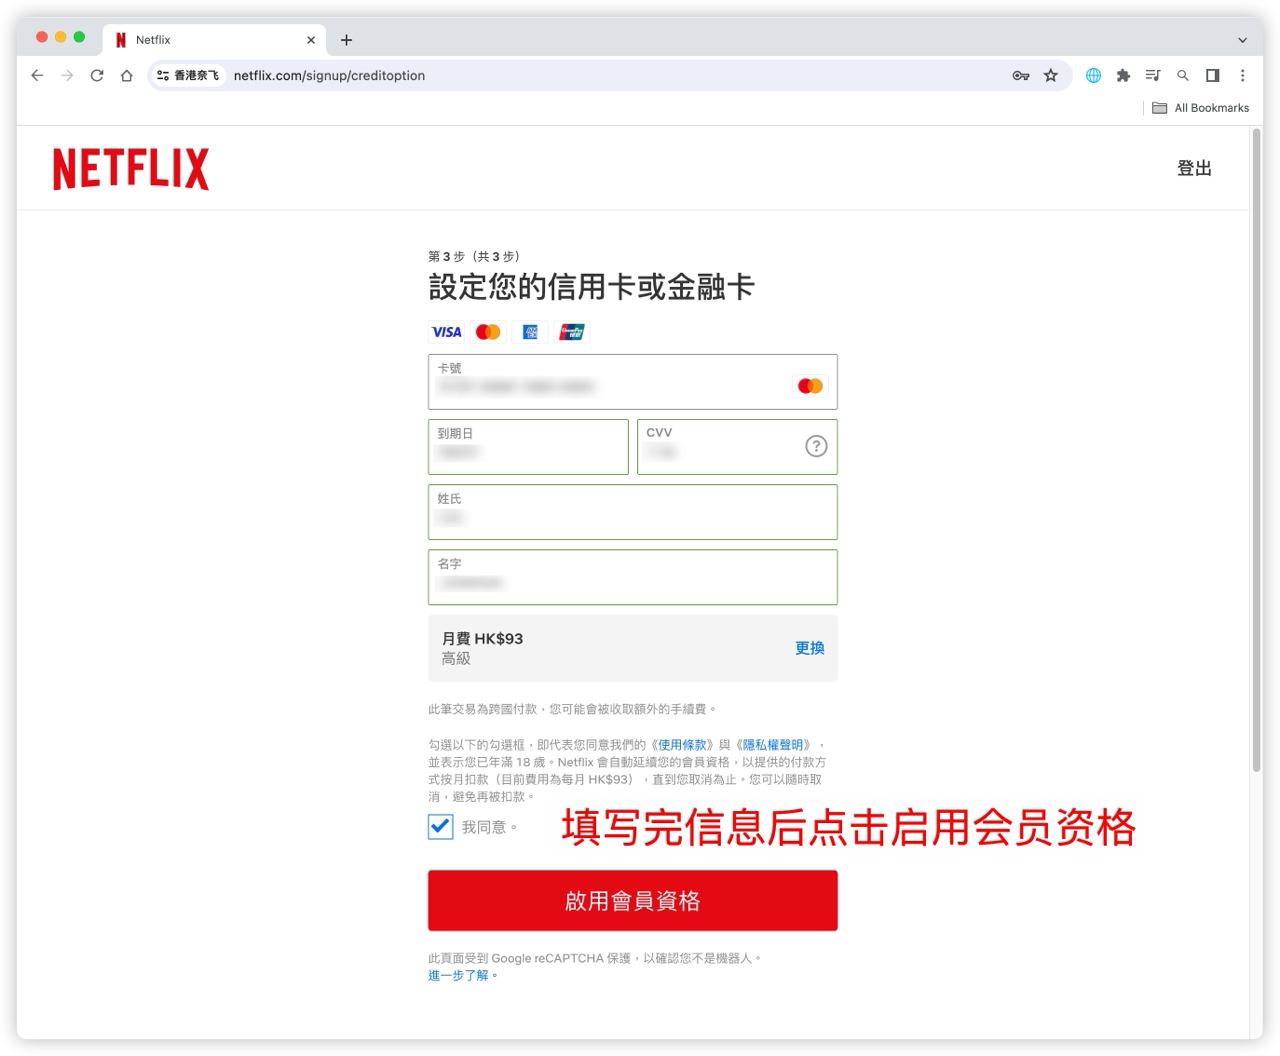Click heading 設定您的信用卡或金融卡
Screen dimensions: 1280x1056
coord(591,288)
